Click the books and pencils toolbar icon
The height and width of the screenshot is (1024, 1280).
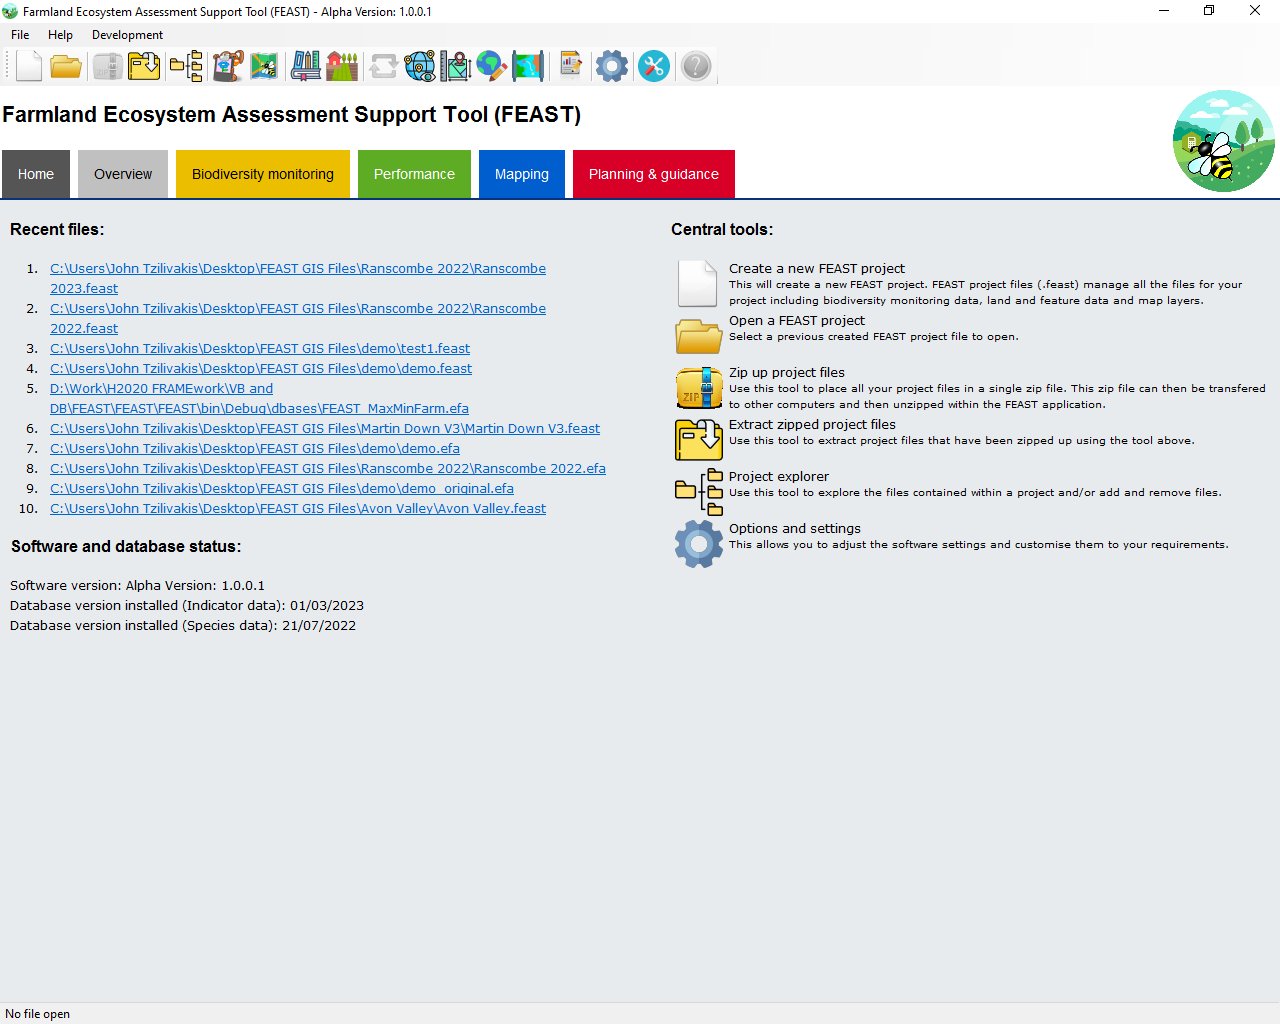pyautogui.click(x=306, y=66)
